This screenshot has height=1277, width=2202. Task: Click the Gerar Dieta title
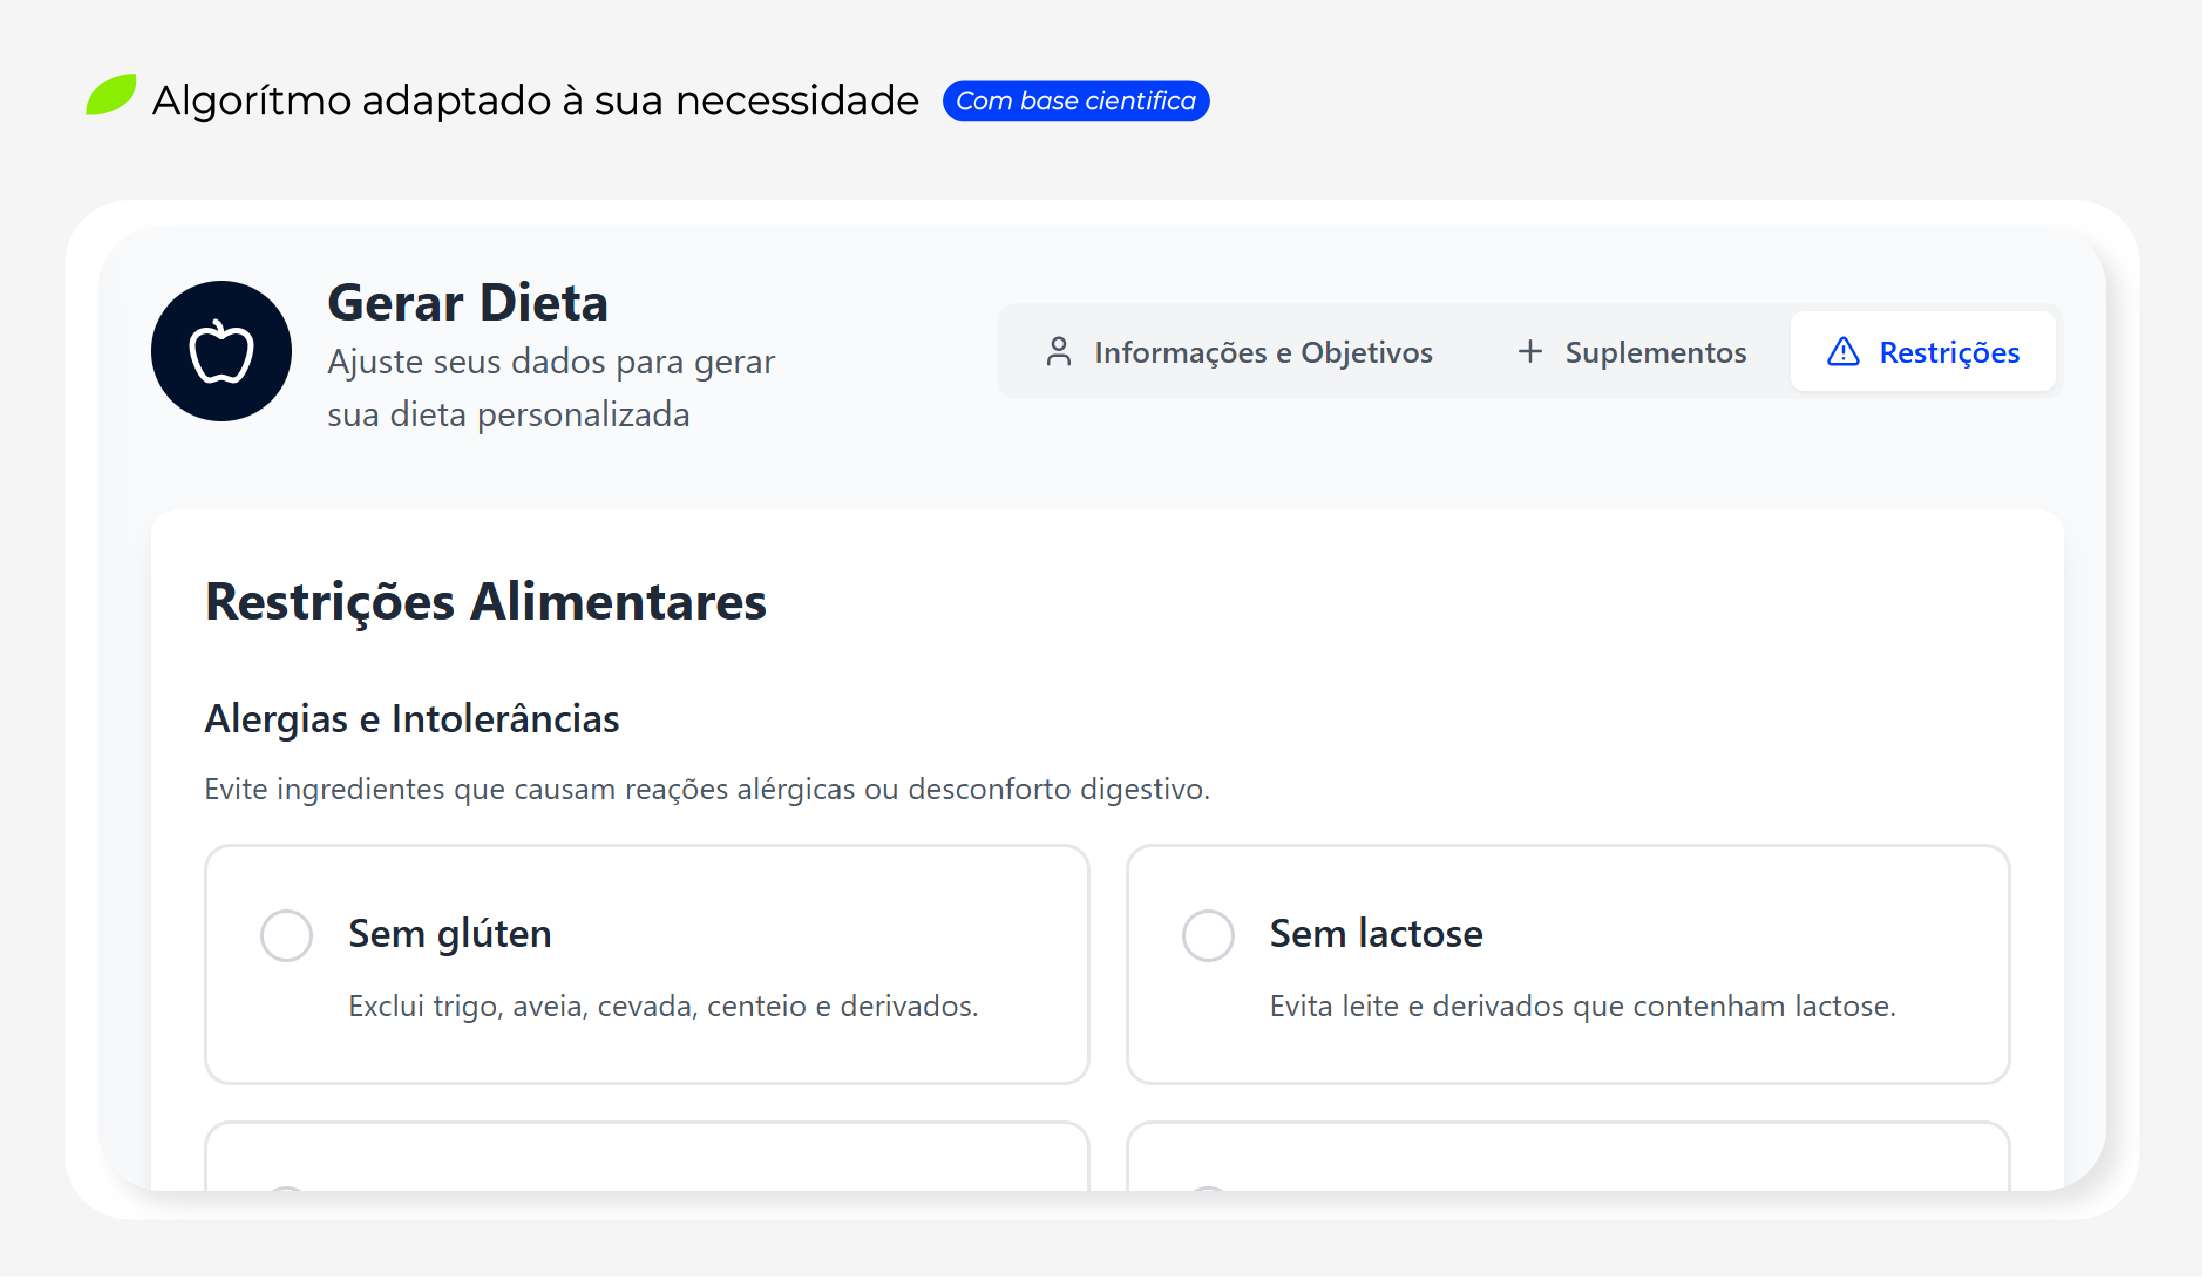pyautogui.click(x=467, y=303)
